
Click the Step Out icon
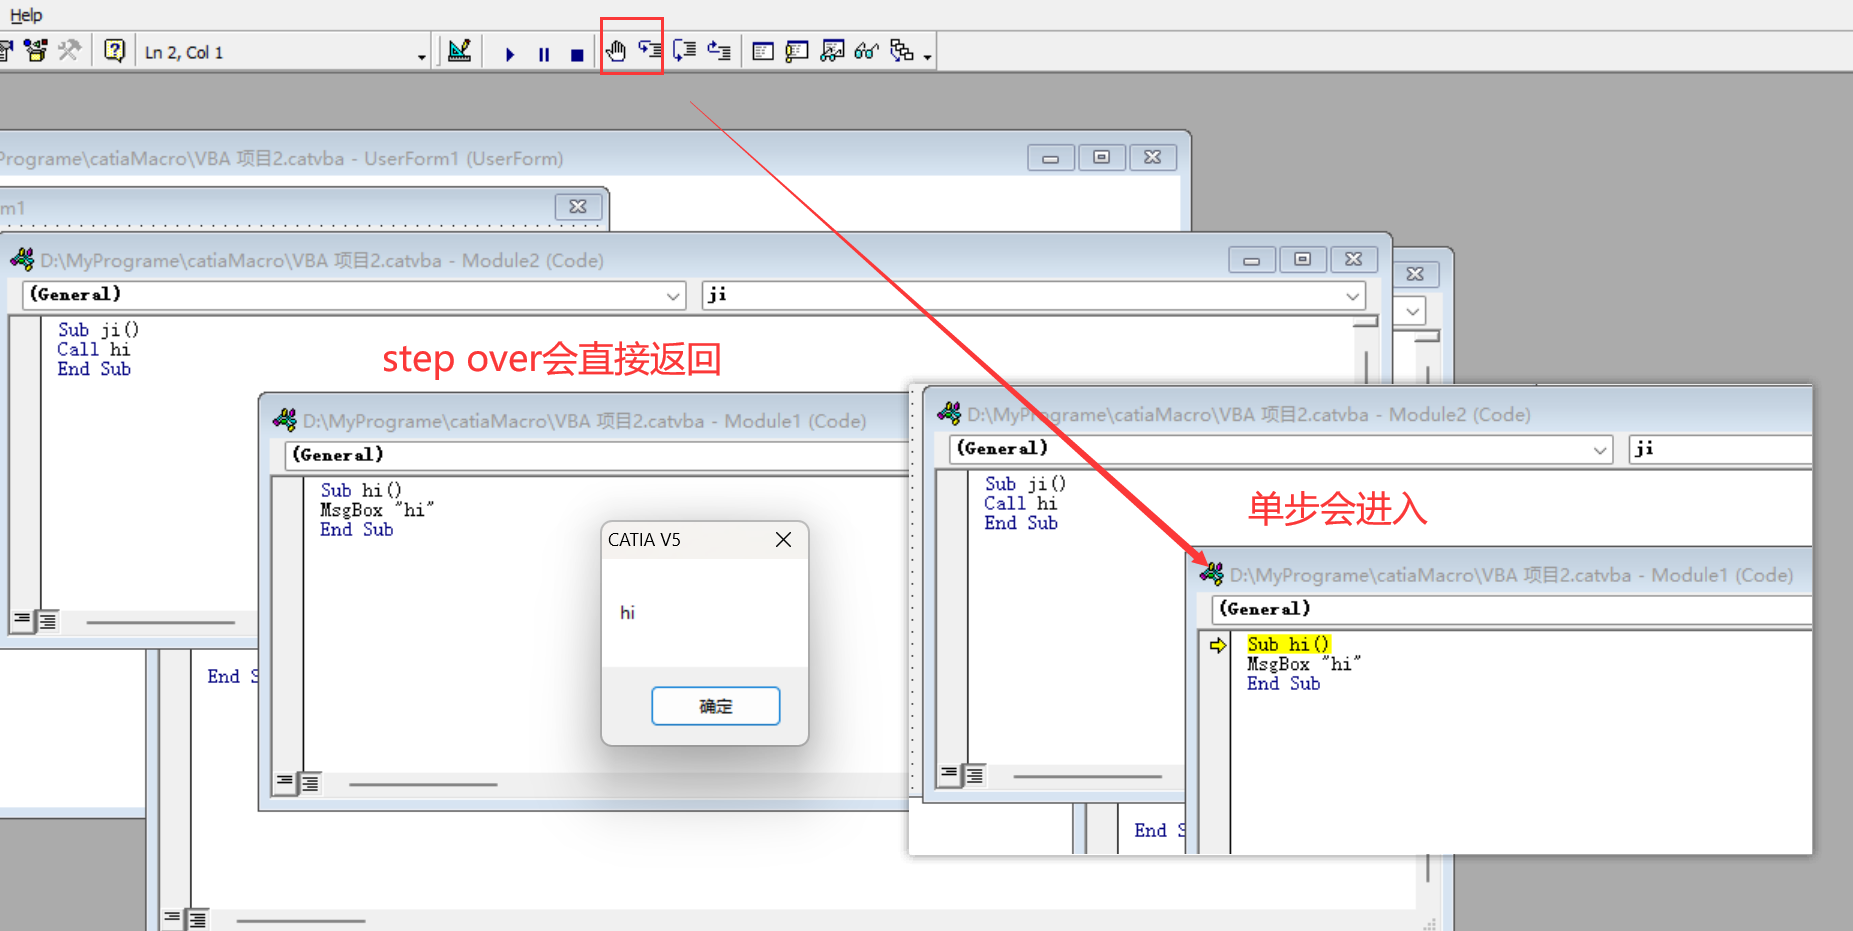(x=719, y=51)
